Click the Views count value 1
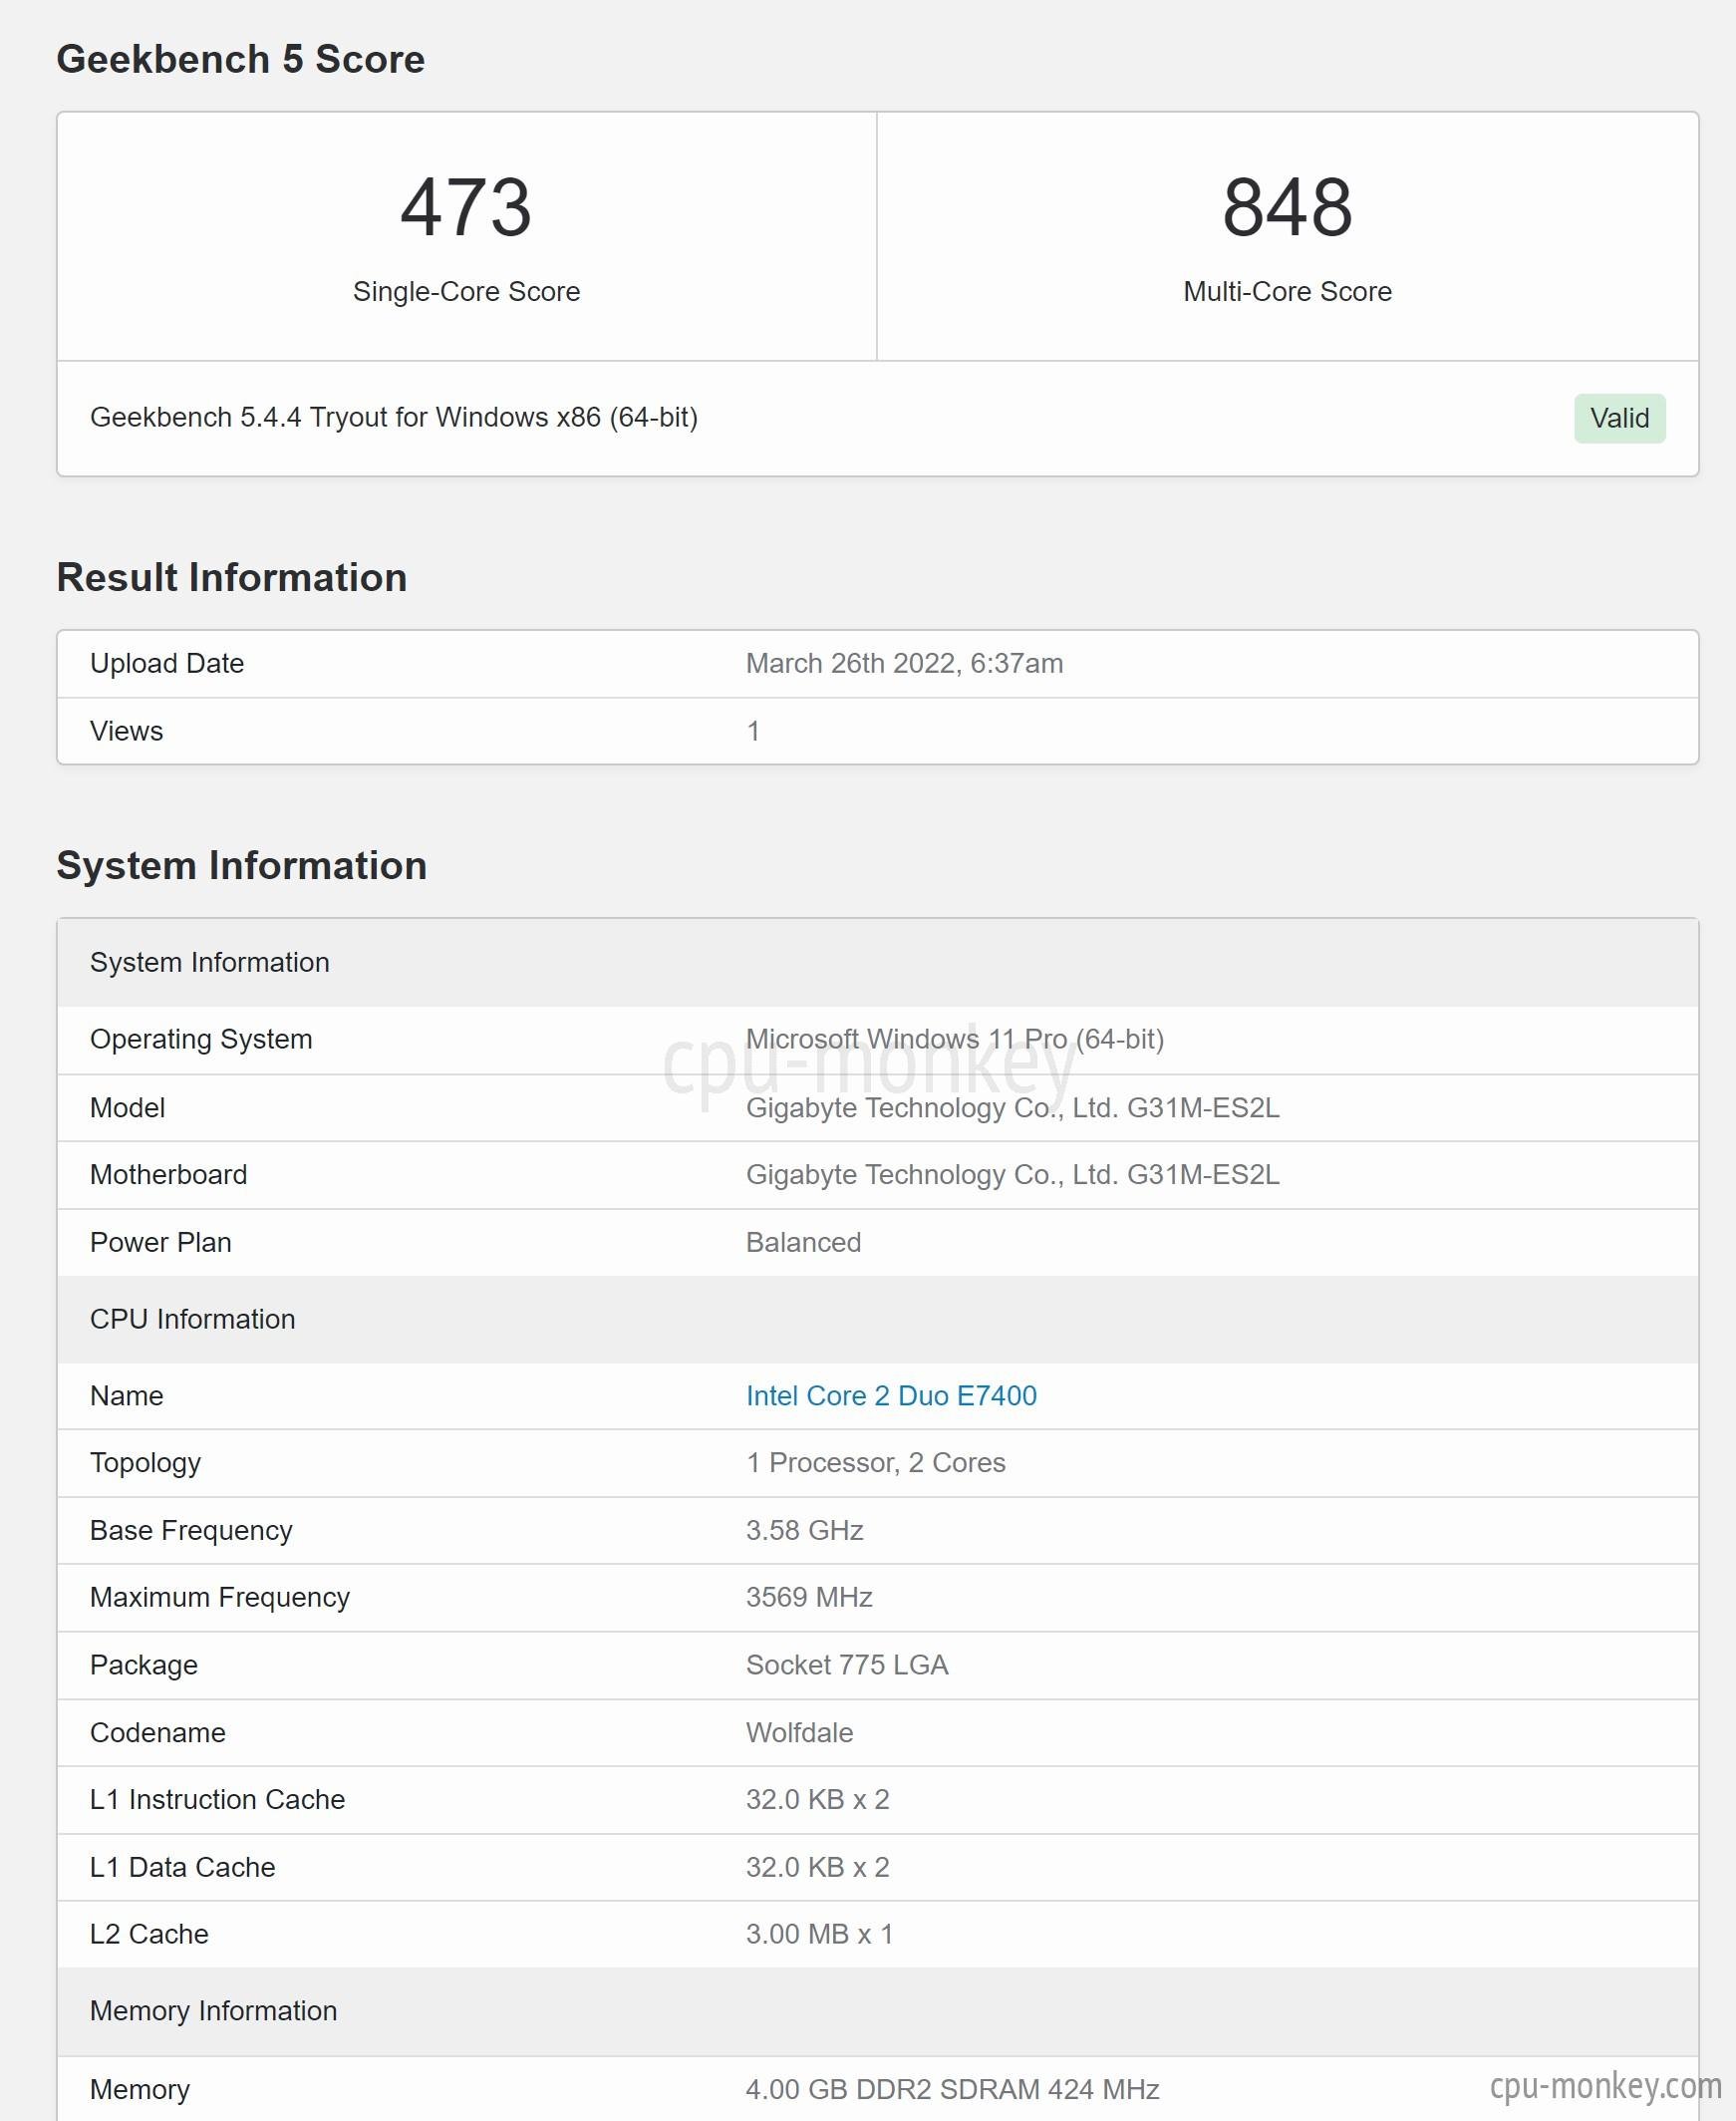 [x=753, y=731]
